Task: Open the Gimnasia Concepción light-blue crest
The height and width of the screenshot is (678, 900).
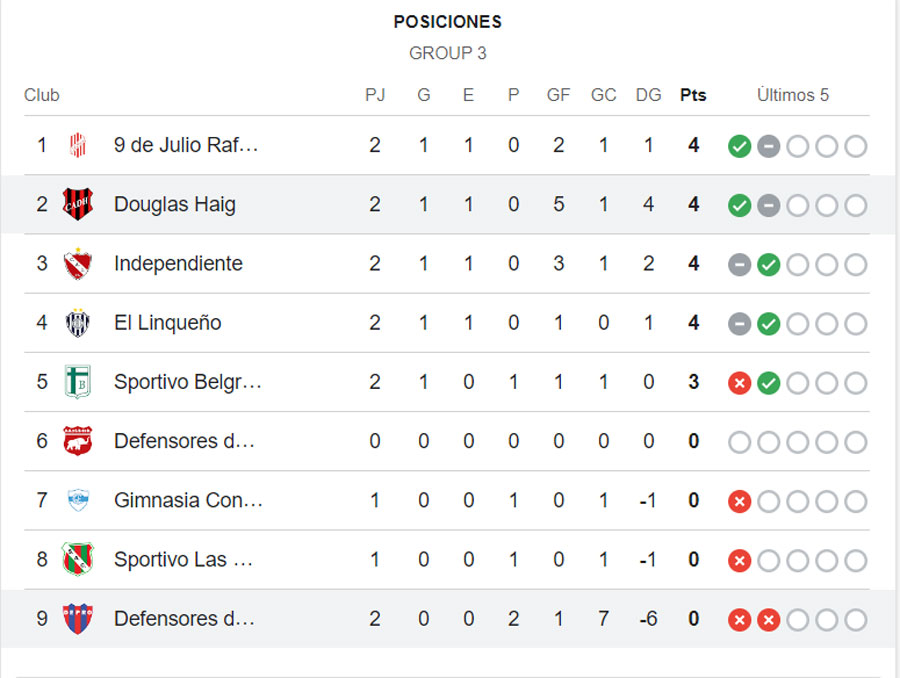Action: [x=77, y=500]
